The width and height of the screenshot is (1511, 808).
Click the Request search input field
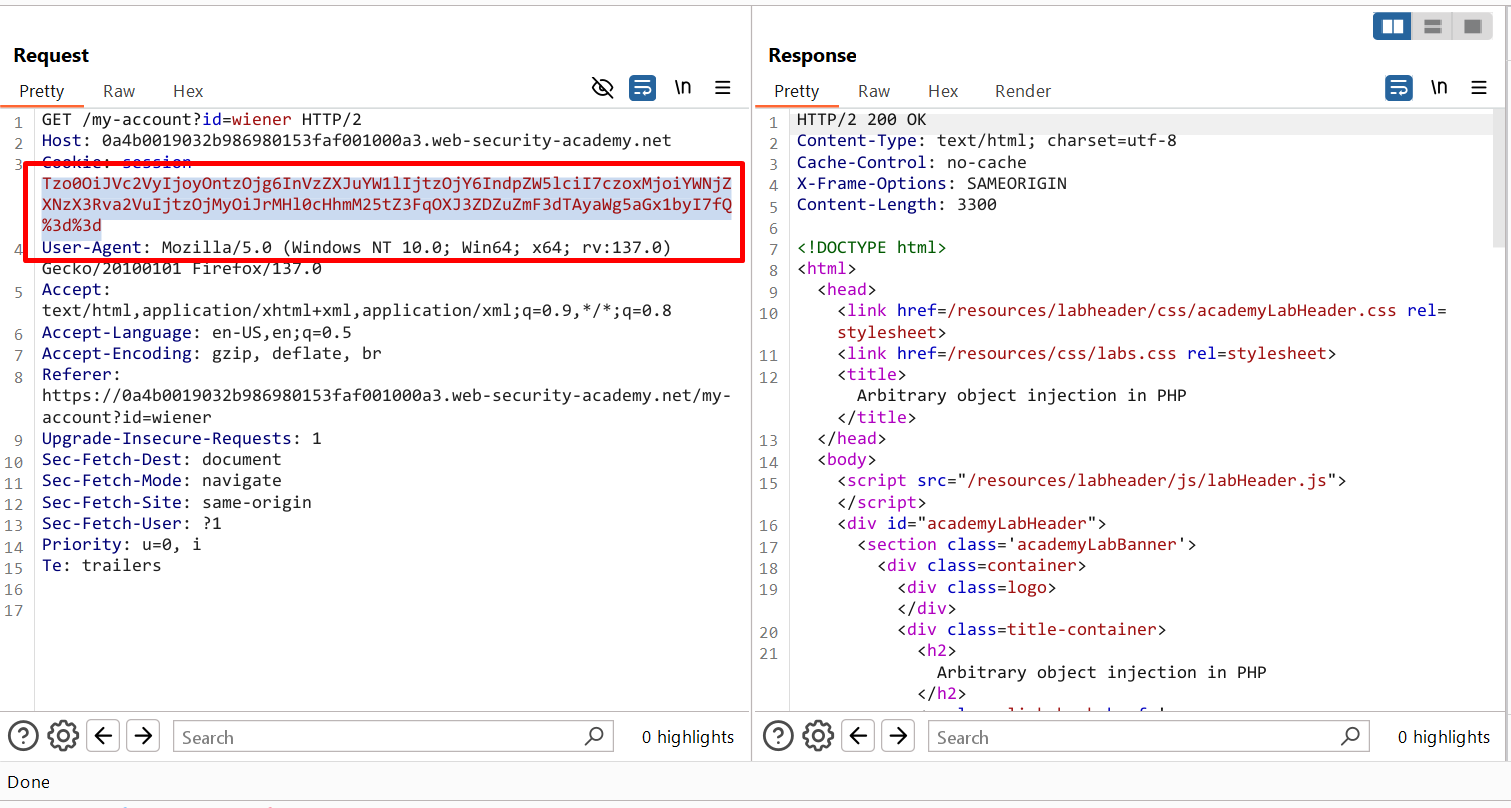coord(380,737)
